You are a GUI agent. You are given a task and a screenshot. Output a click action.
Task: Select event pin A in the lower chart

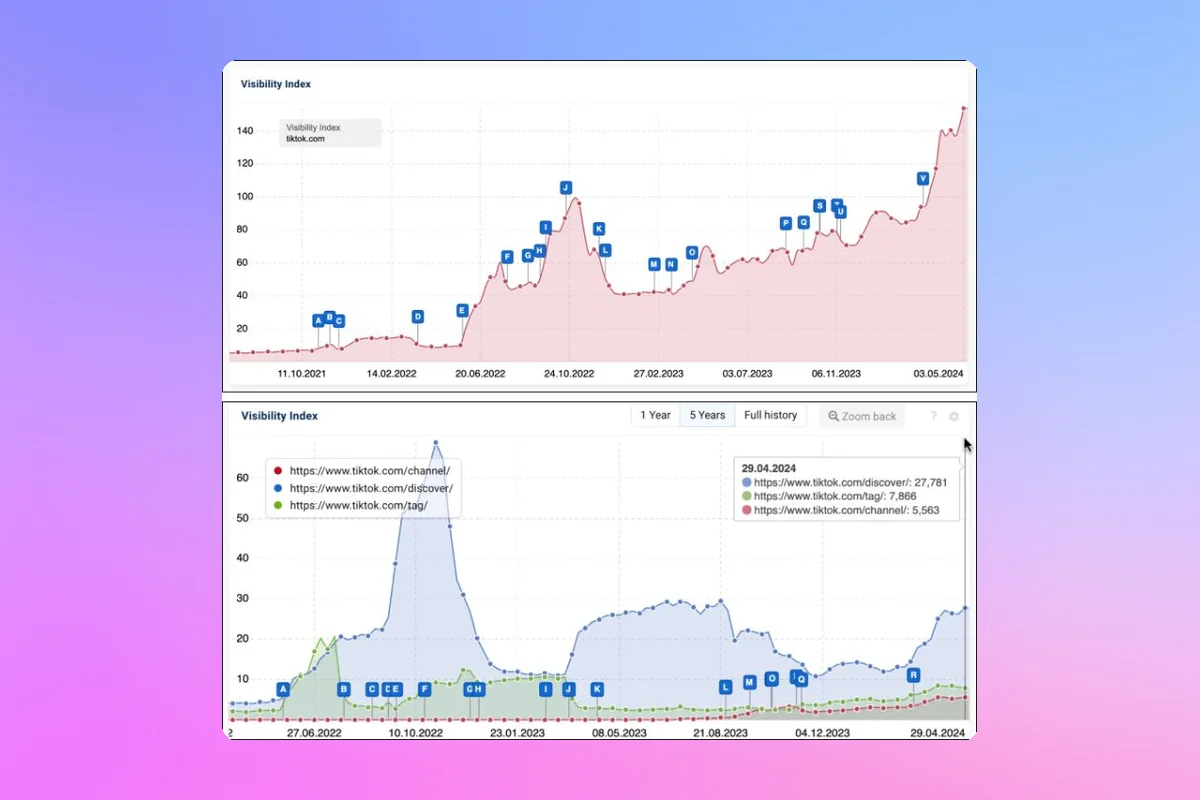point(283,689)
